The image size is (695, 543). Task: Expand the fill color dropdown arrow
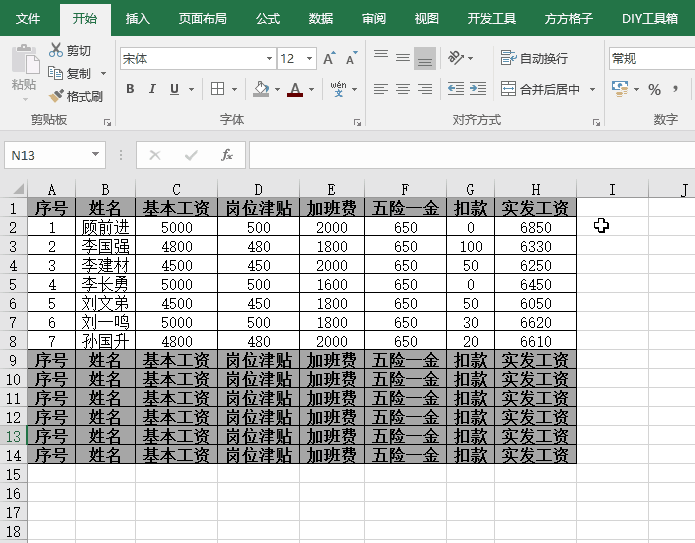coord(277,89)
